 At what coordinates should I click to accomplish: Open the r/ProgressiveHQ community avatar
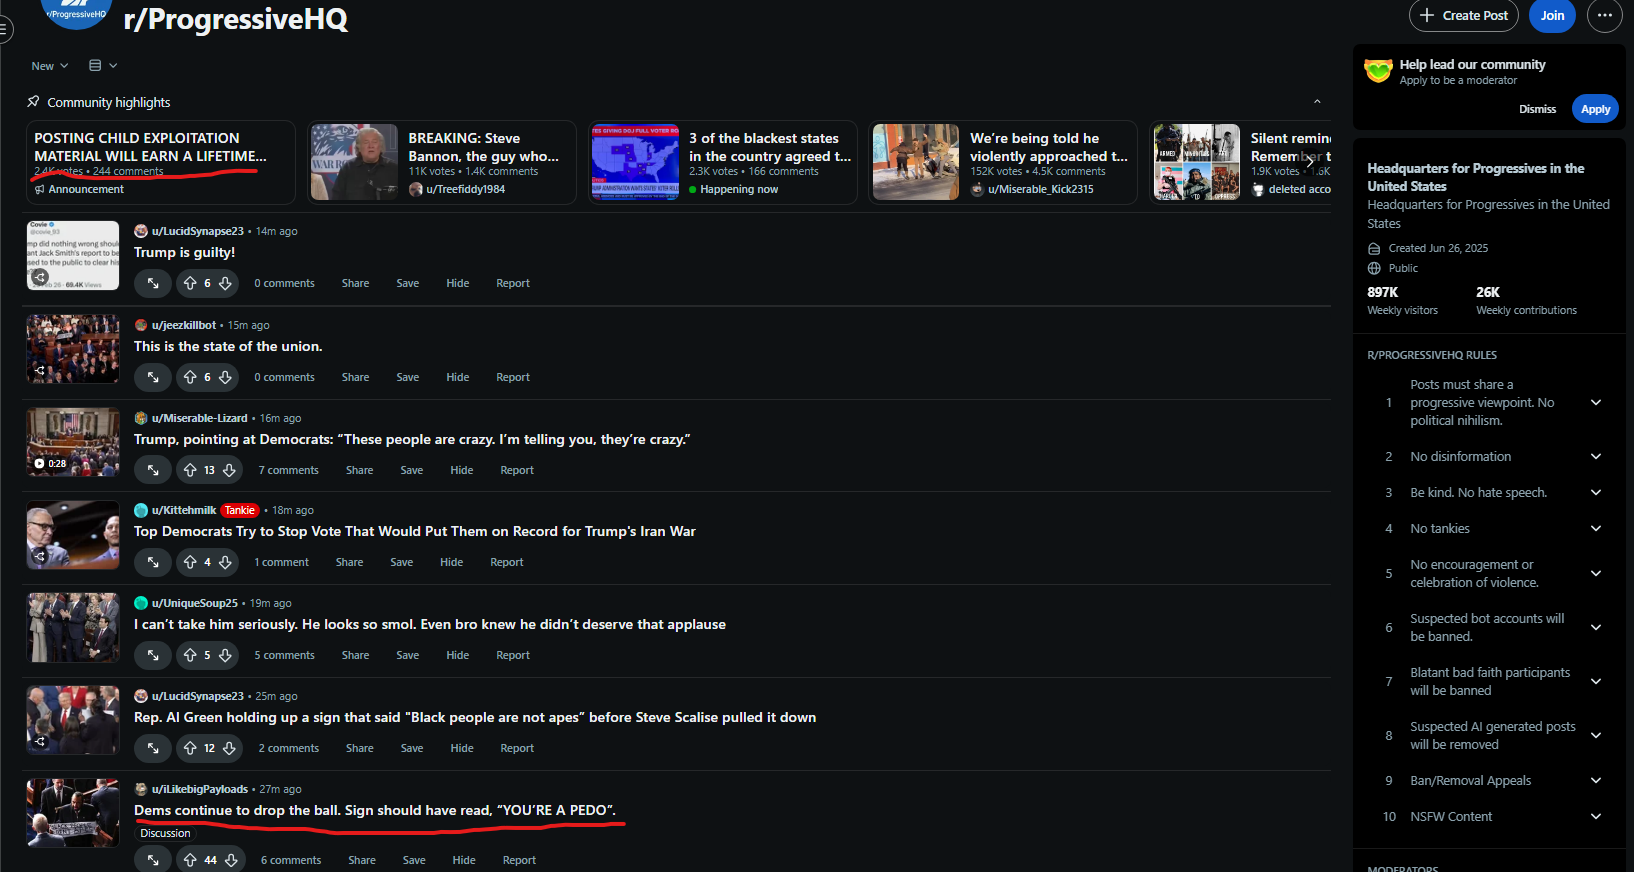[76, 12]
